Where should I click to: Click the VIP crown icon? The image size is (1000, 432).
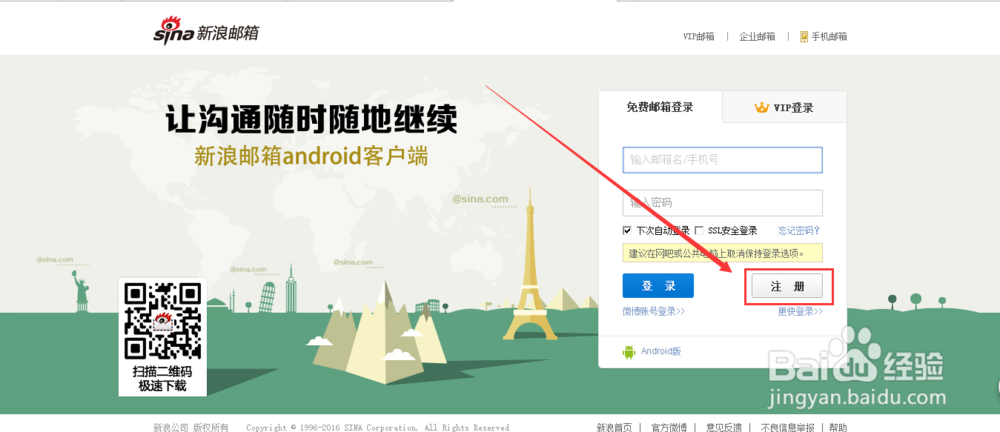pyautogui.click(x=761, y=108)
